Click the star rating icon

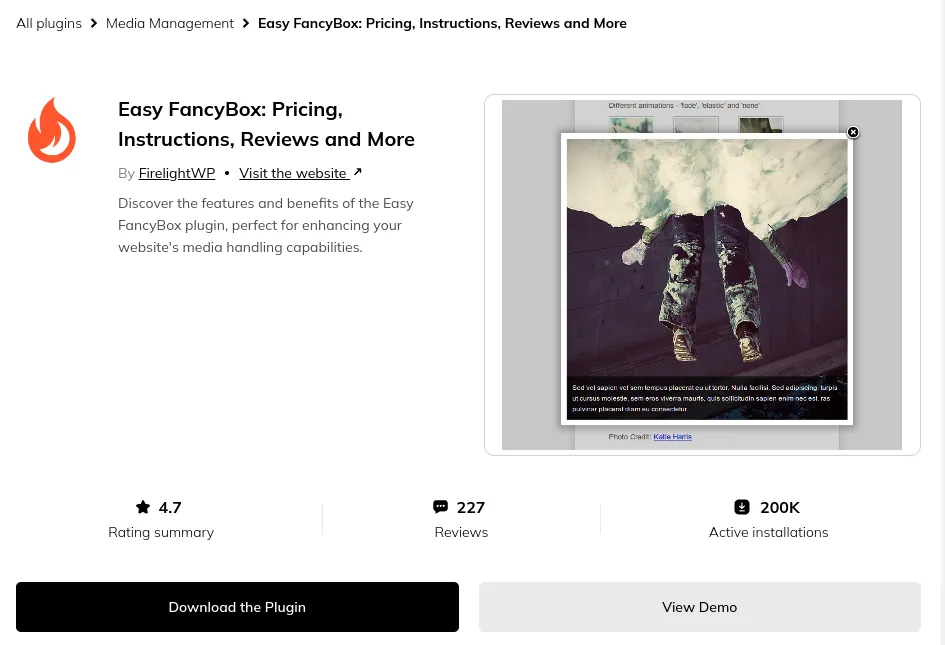point(143,507)
